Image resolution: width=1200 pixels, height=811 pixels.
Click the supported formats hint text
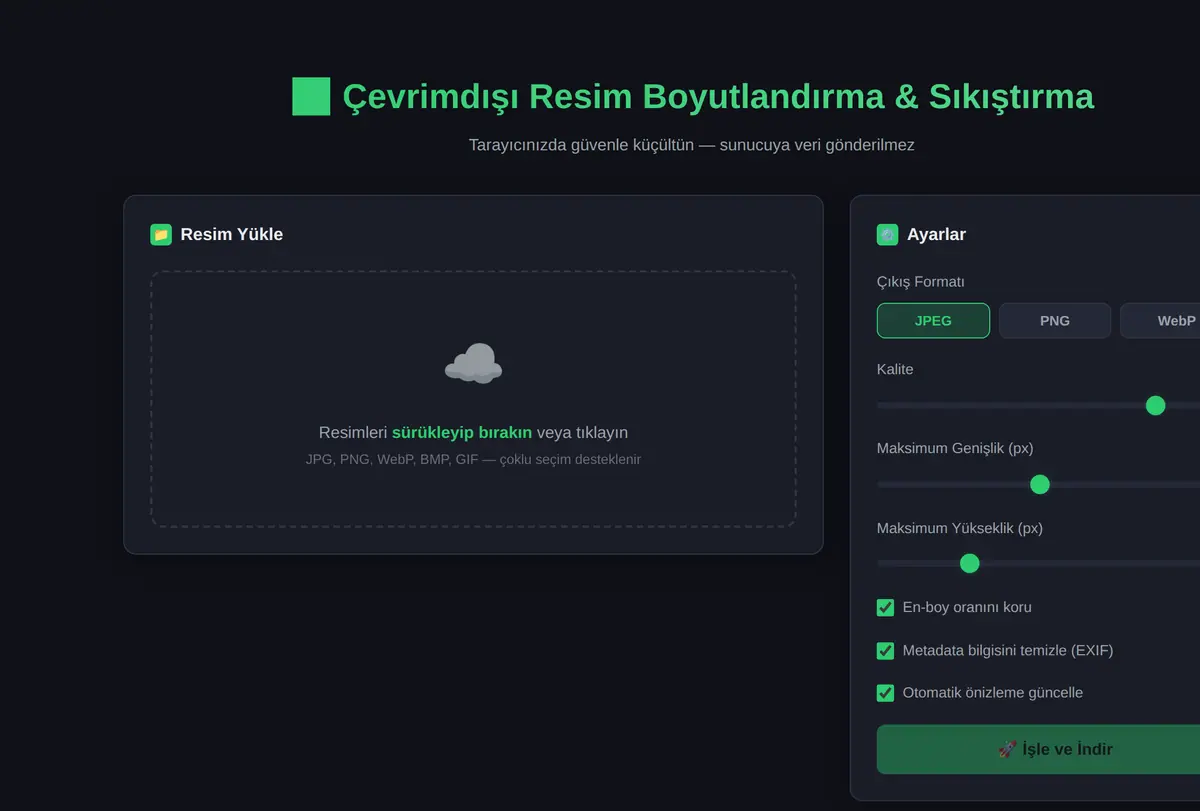point(473,459)
